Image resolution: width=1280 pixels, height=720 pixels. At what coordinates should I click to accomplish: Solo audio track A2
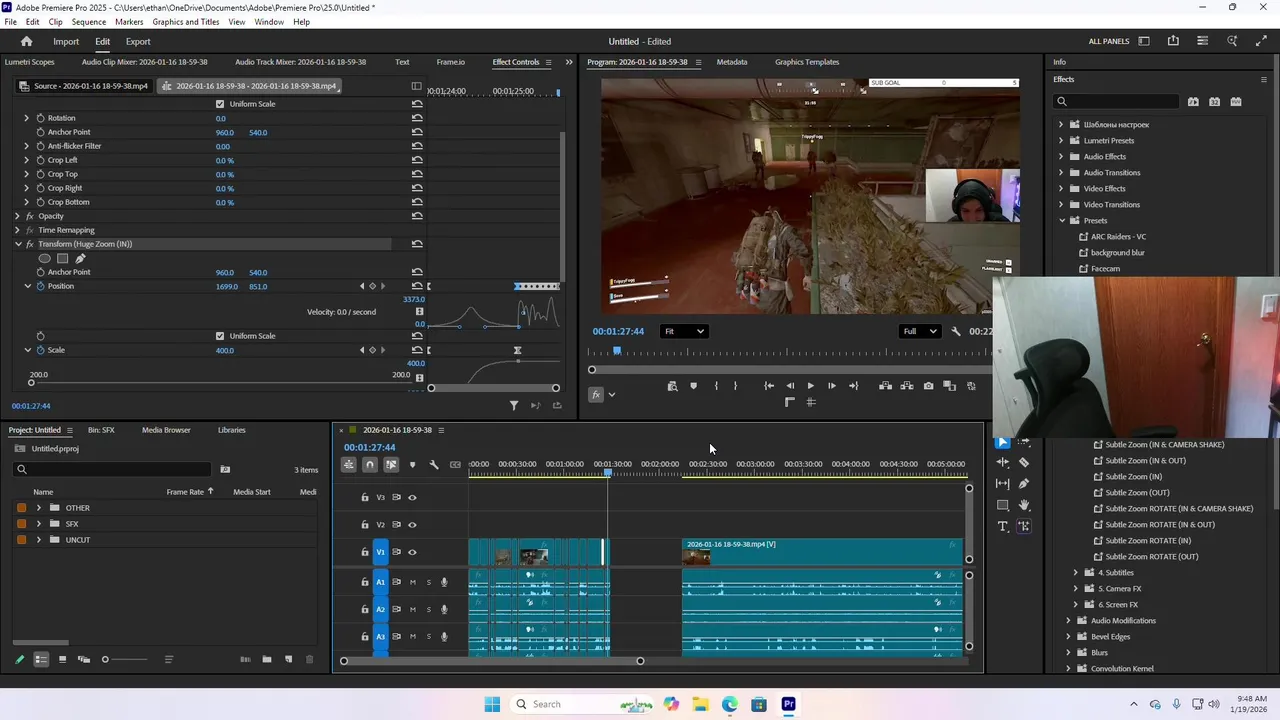tap(429, 609)
